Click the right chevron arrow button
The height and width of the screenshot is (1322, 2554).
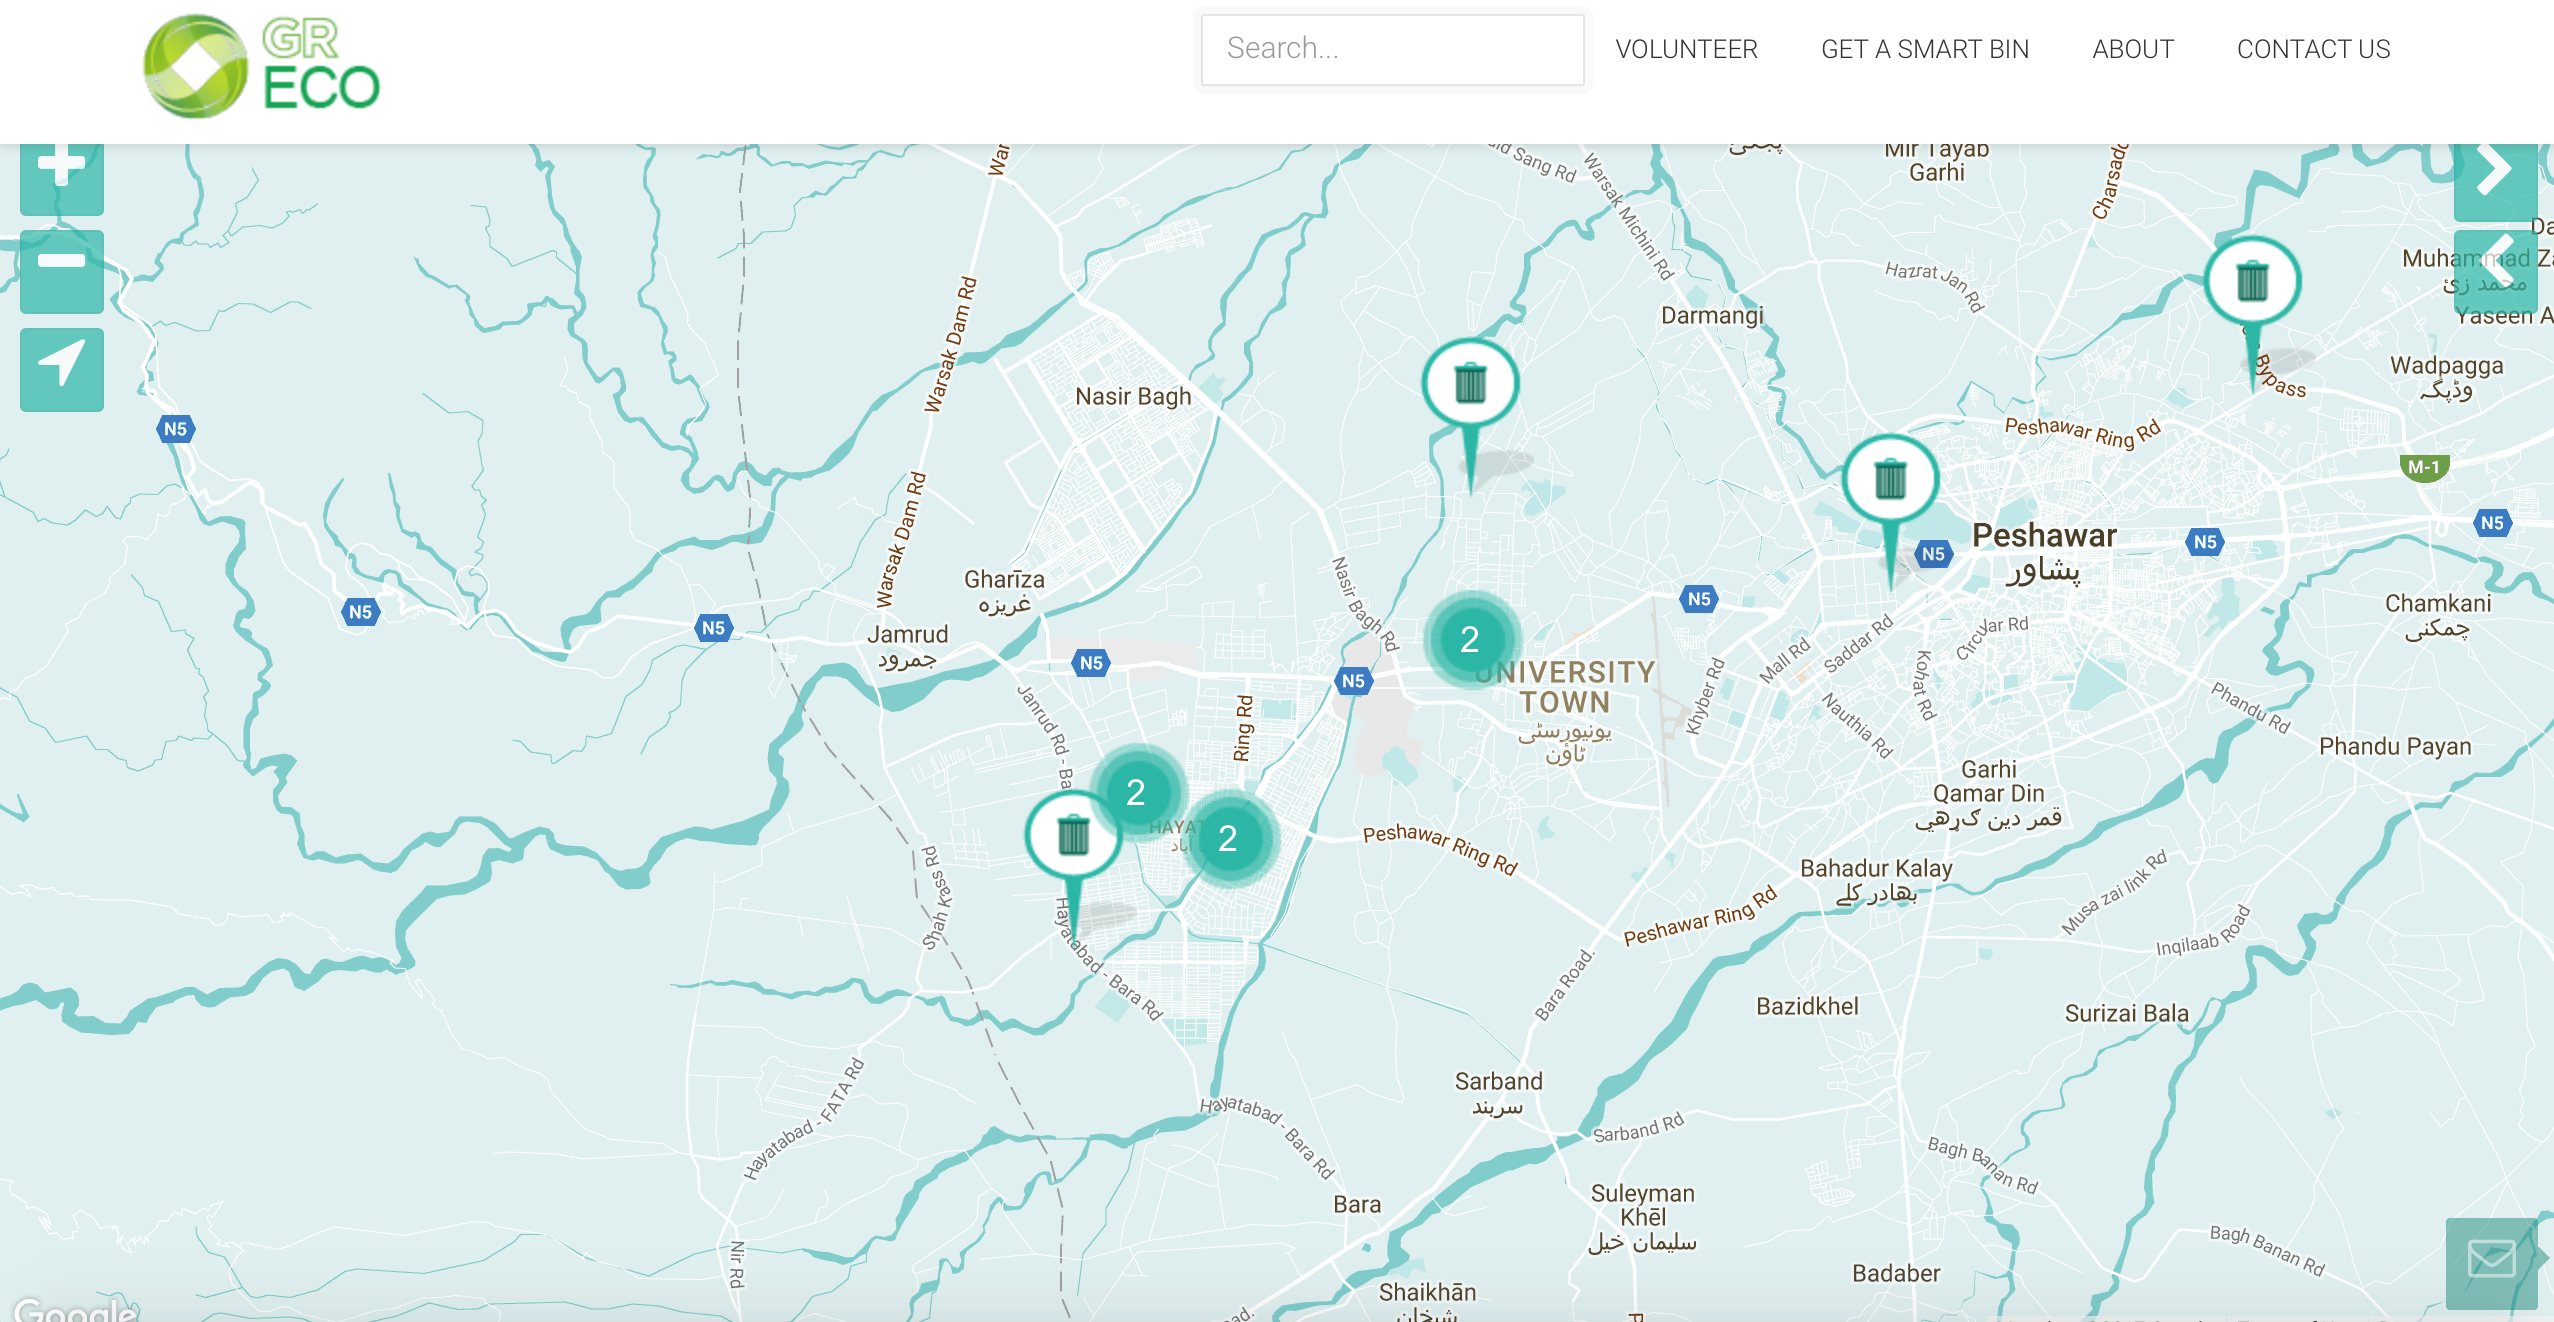[x=2495, y=176]
